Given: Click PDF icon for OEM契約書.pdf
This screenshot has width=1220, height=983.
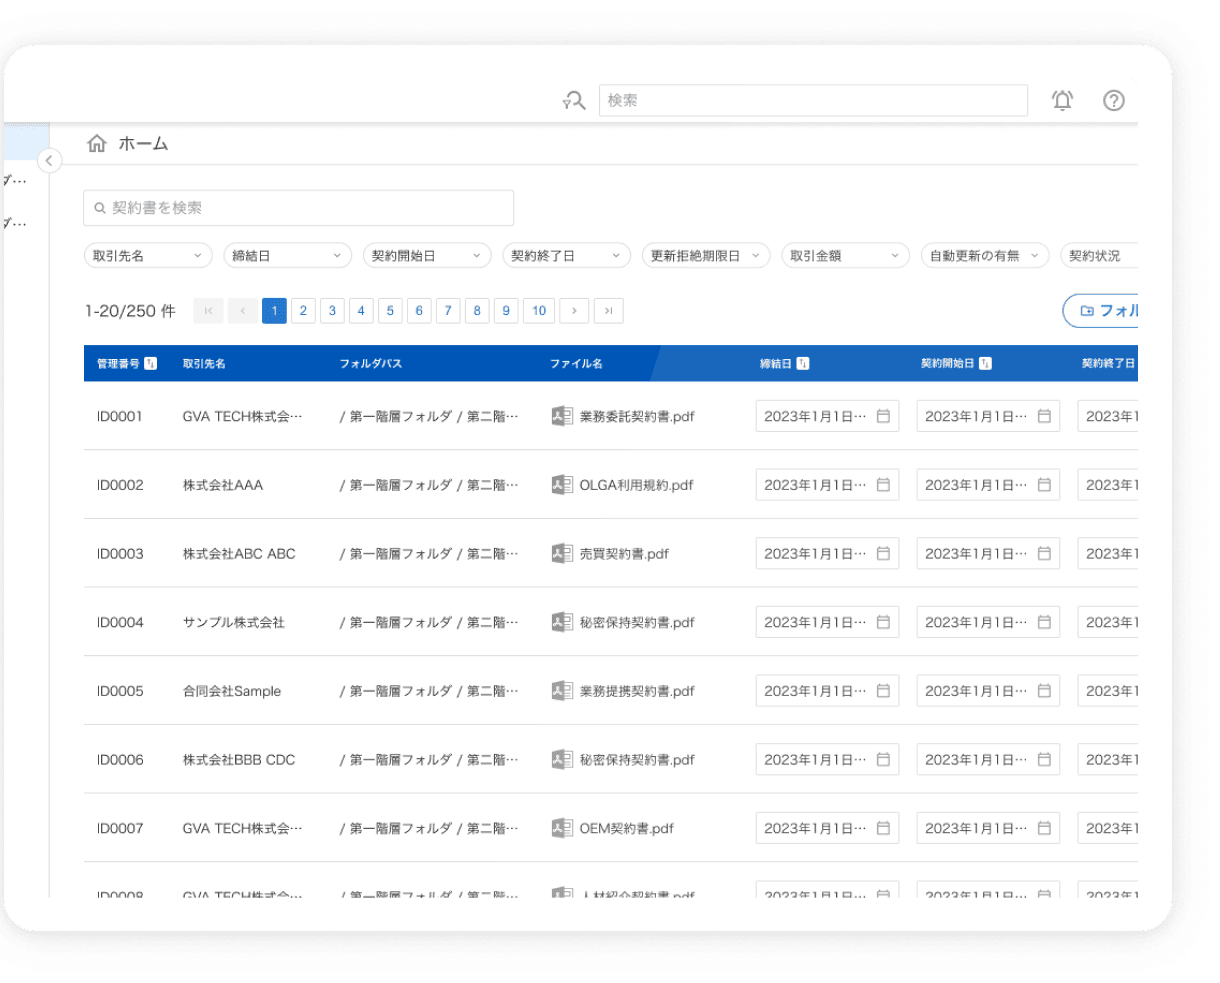Looking at the screenshot, I should coord(562,828).
